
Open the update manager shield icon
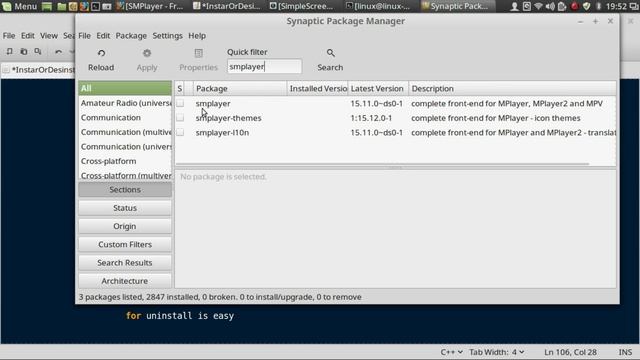[587, 6]
